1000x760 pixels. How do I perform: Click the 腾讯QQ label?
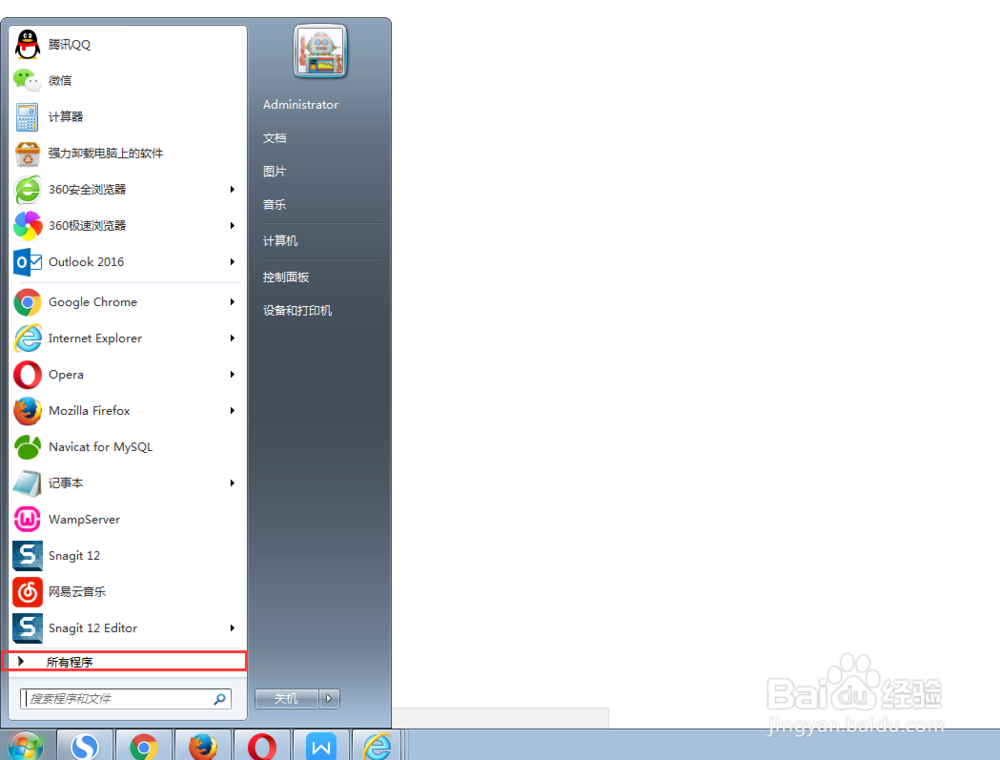pos(70,45)
